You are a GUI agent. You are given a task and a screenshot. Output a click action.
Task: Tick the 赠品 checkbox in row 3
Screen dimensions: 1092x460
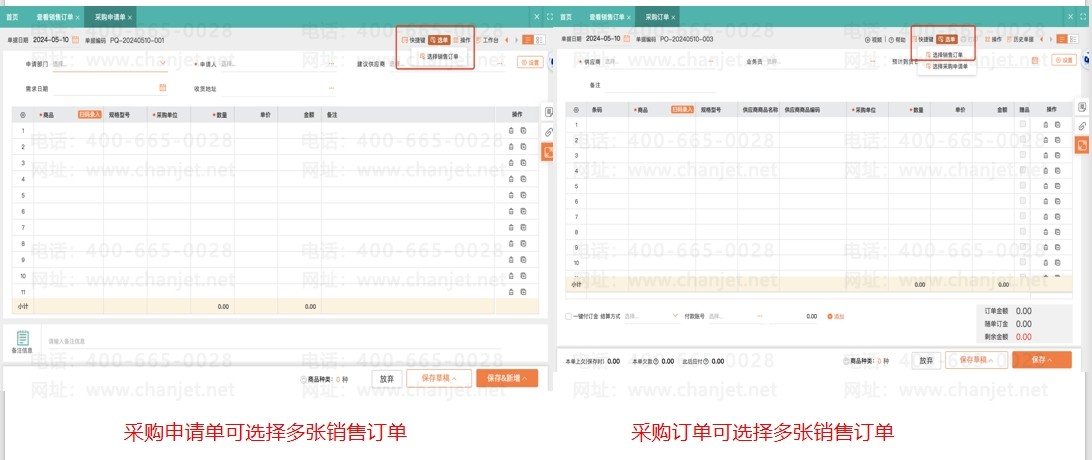[1022, 155]
